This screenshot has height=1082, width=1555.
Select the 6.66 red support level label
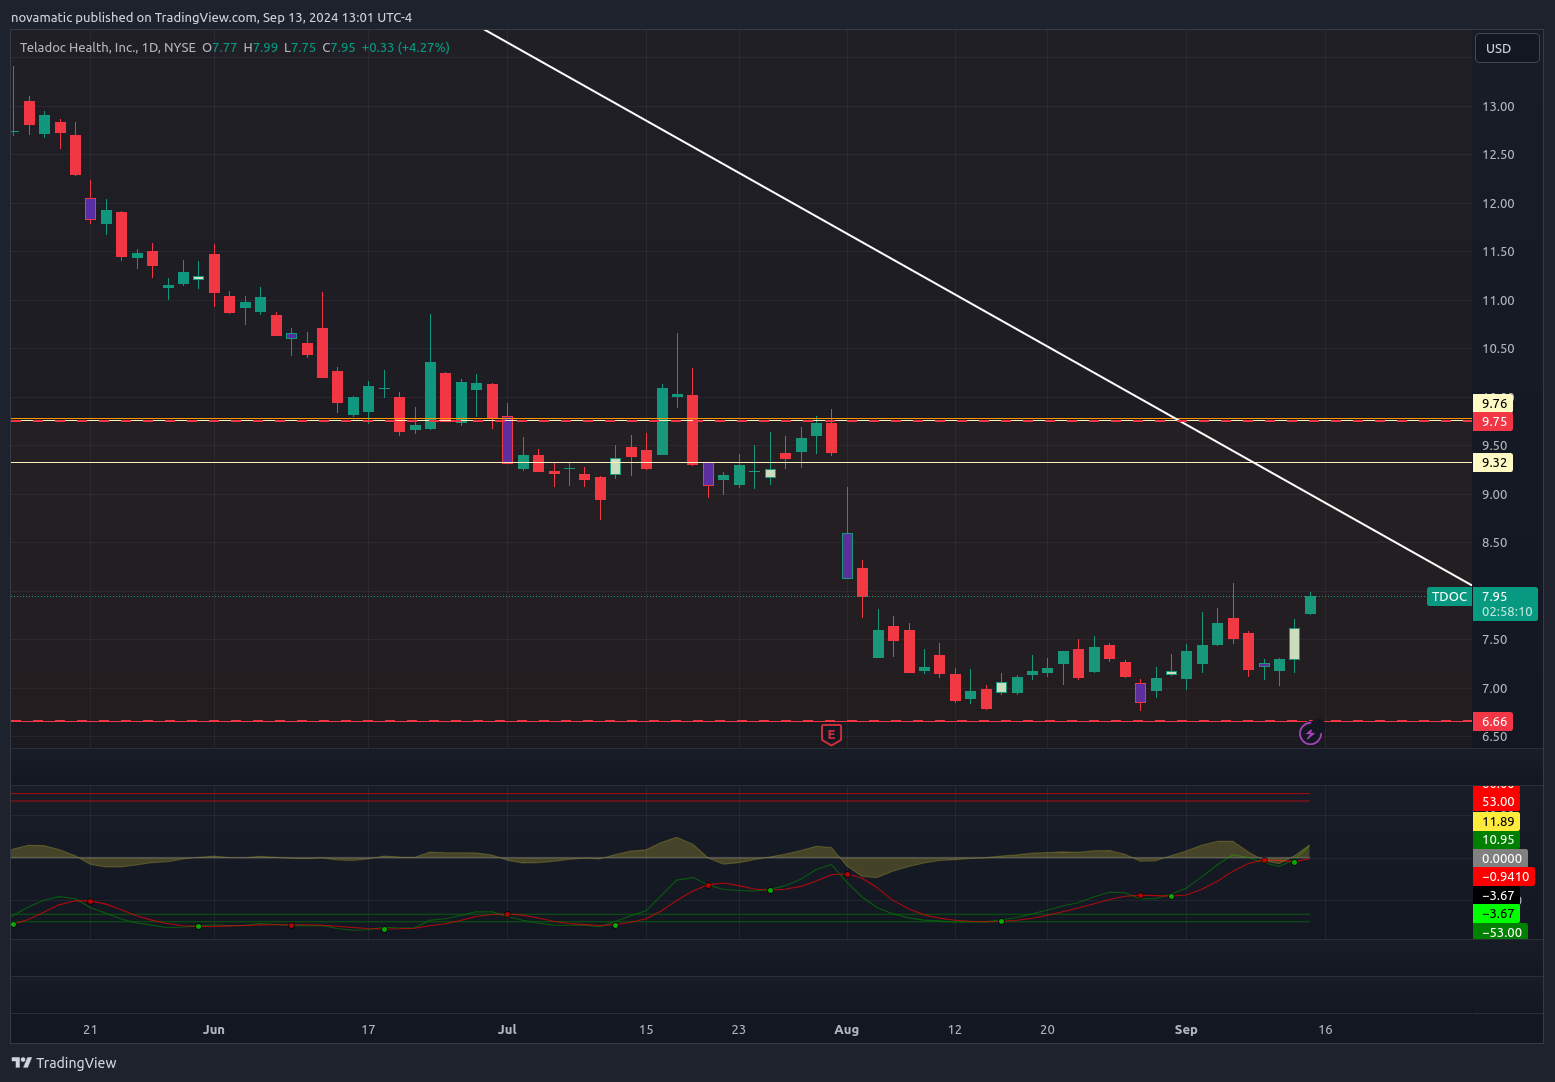[1494, 722]
